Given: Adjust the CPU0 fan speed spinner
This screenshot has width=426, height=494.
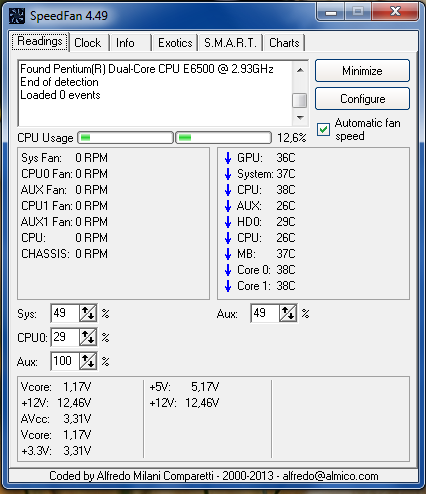Looking at the screenshot, I should point(88,337).
